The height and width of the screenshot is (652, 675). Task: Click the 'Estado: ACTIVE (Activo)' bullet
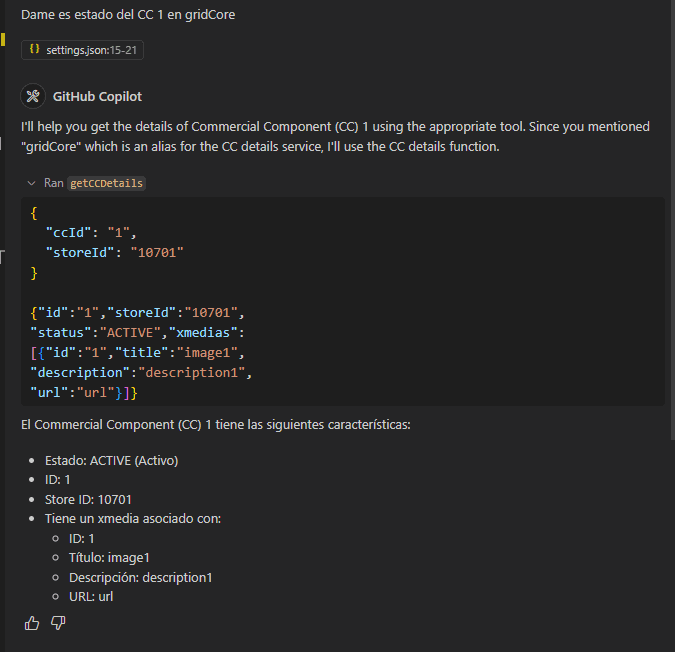tap(111, 461)
